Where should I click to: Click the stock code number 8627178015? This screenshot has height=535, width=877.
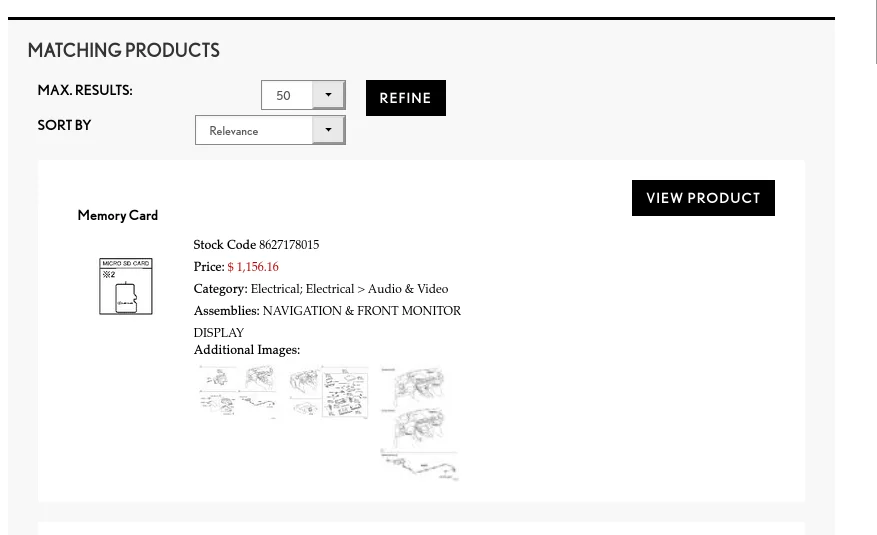289,245
